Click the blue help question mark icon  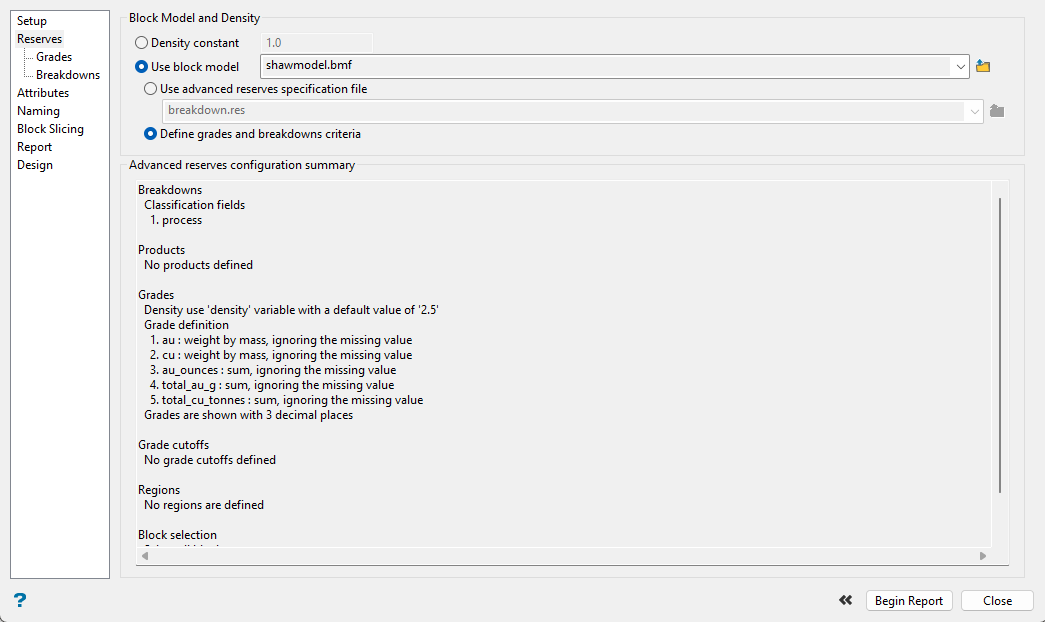20,600
